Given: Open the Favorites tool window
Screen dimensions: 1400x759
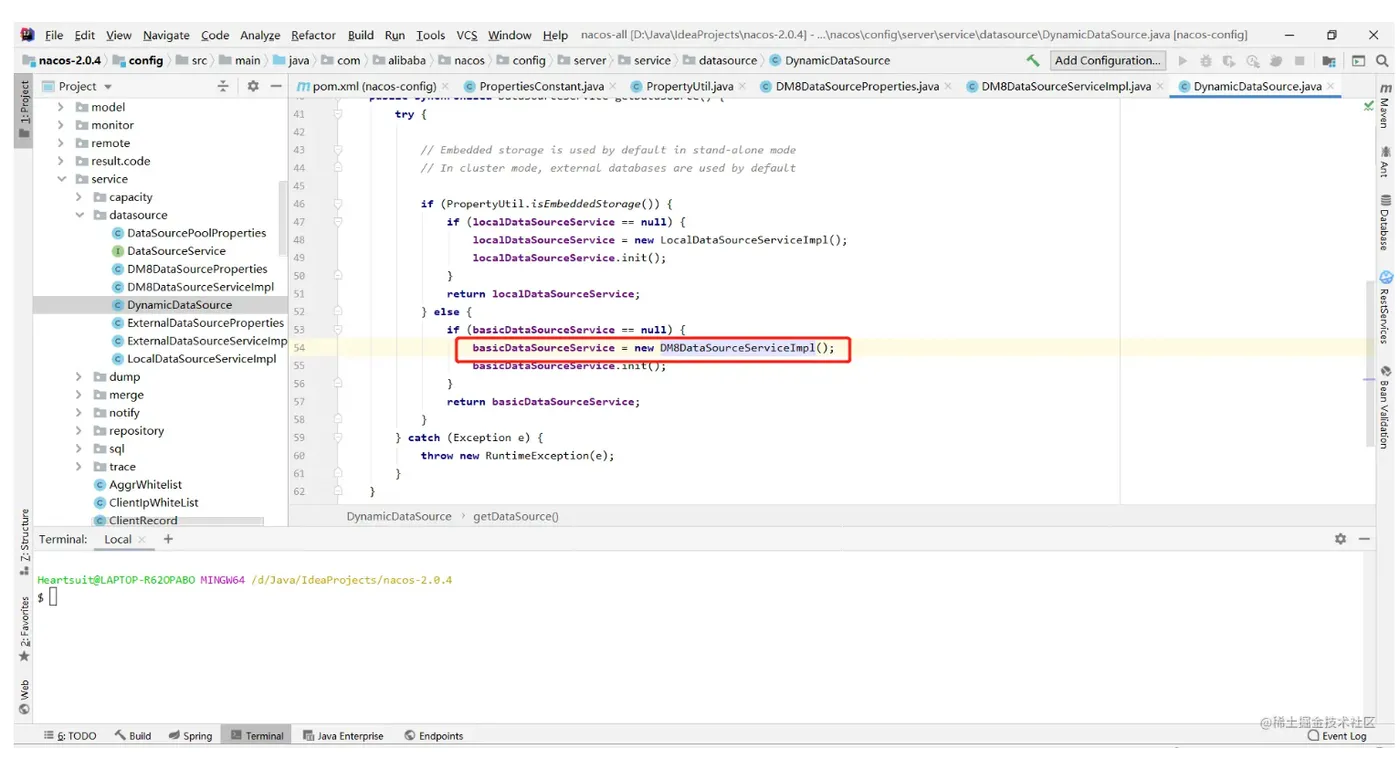Looking at the screenshot, I should pos(24,628).
